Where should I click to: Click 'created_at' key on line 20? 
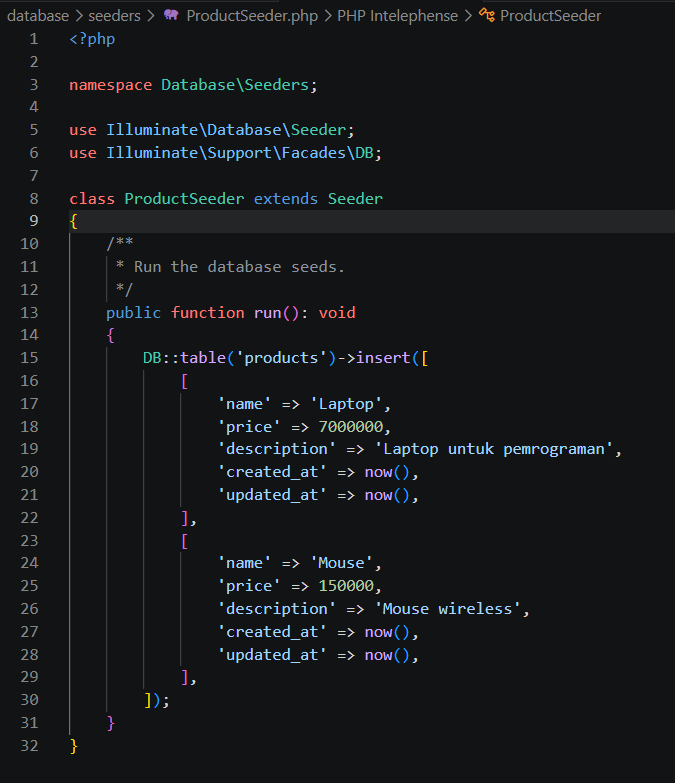point(272,472)
